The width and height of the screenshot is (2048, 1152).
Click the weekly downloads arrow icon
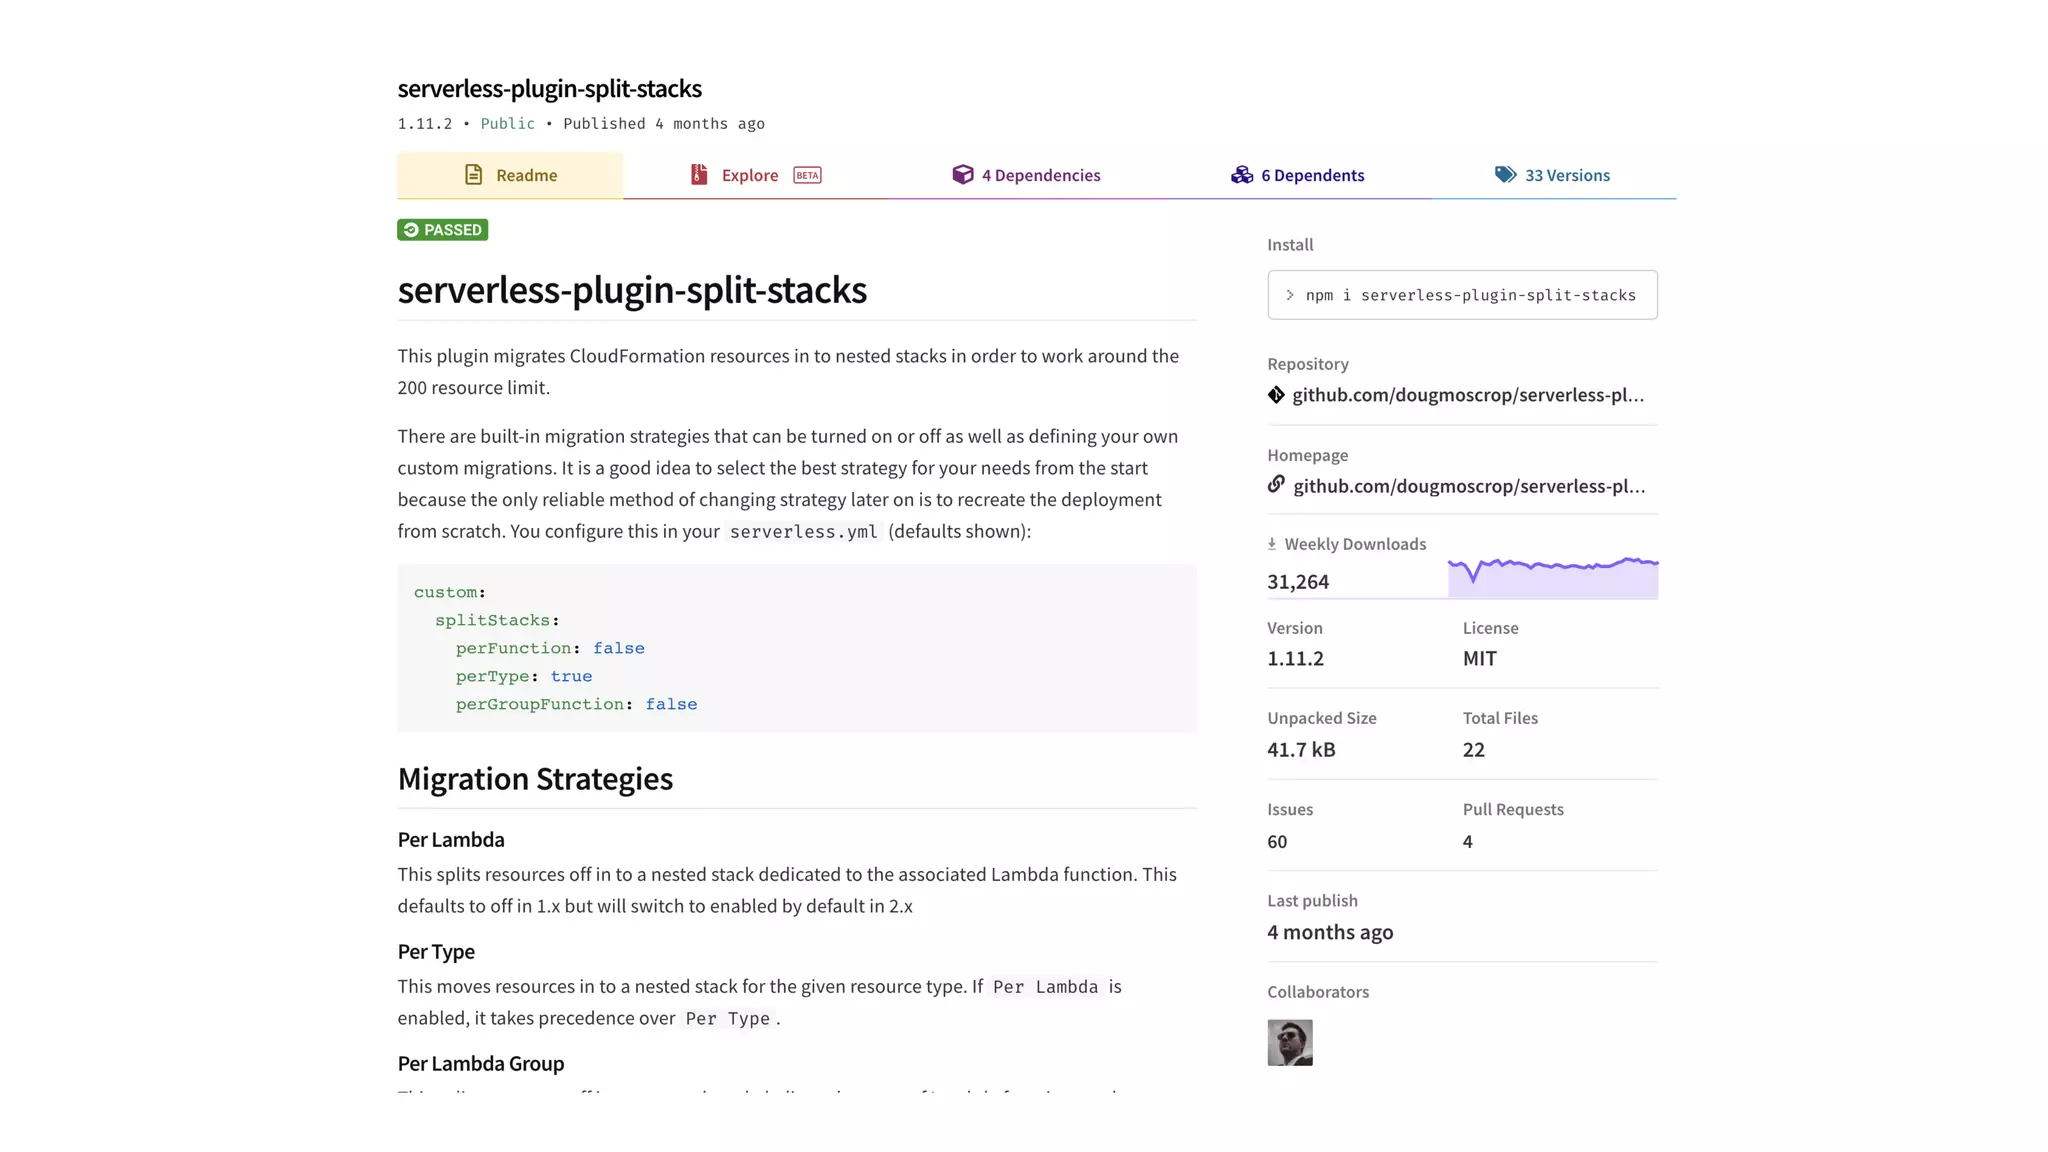click(x=1272, y=544)
